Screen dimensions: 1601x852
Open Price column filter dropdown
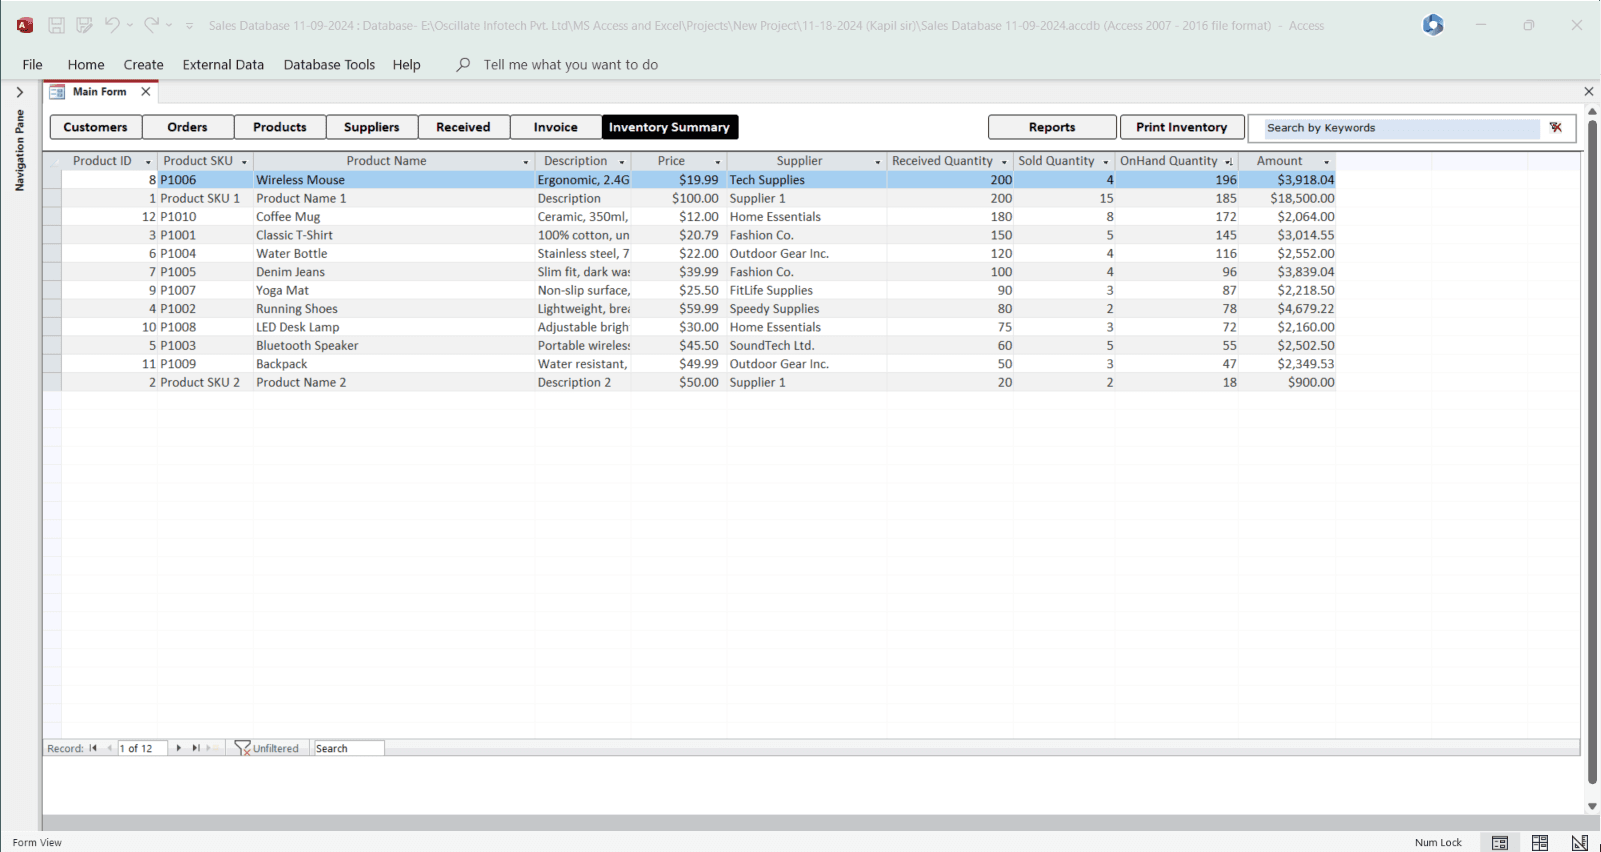click(x=718, y=162)
